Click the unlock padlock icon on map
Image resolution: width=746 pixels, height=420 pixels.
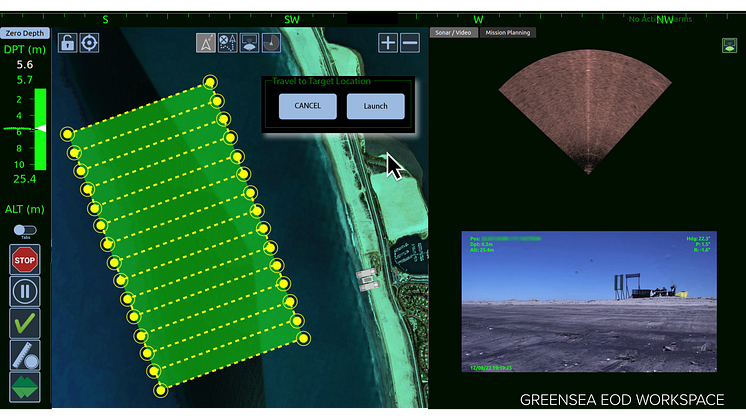(68, 43)
